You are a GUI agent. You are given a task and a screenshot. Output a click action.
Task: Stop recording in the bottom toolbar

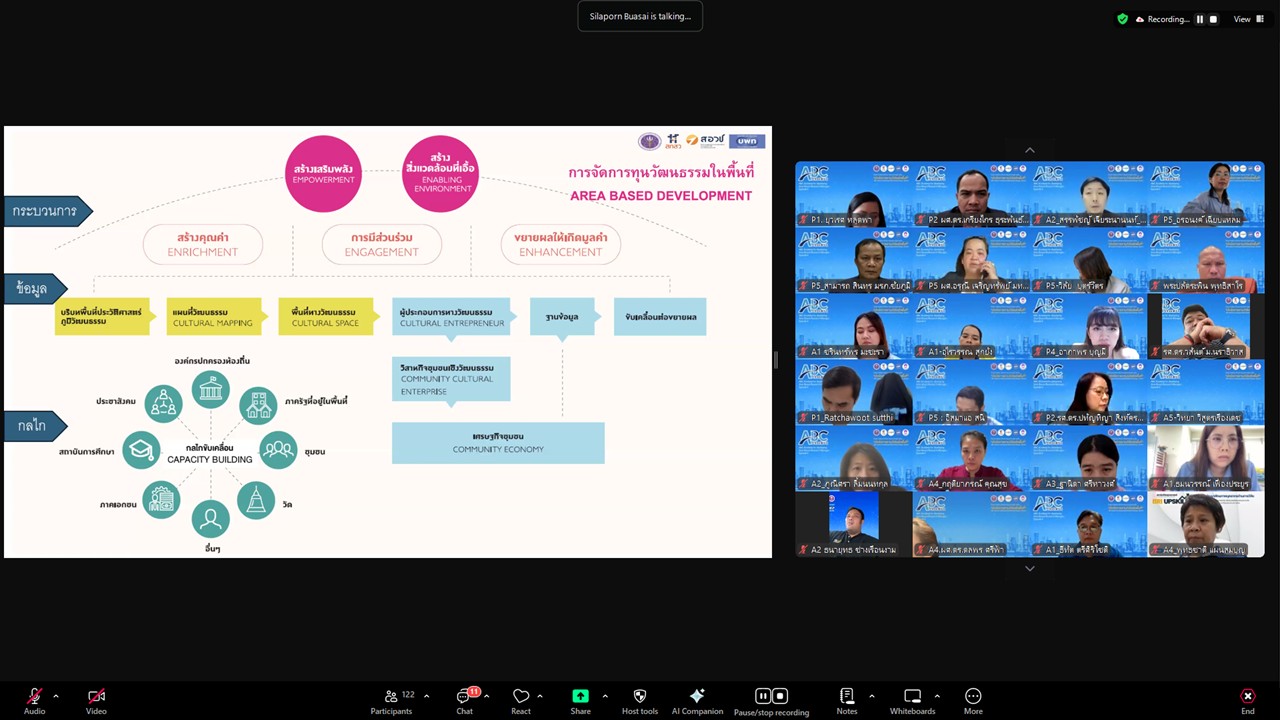tap(780, 696)
